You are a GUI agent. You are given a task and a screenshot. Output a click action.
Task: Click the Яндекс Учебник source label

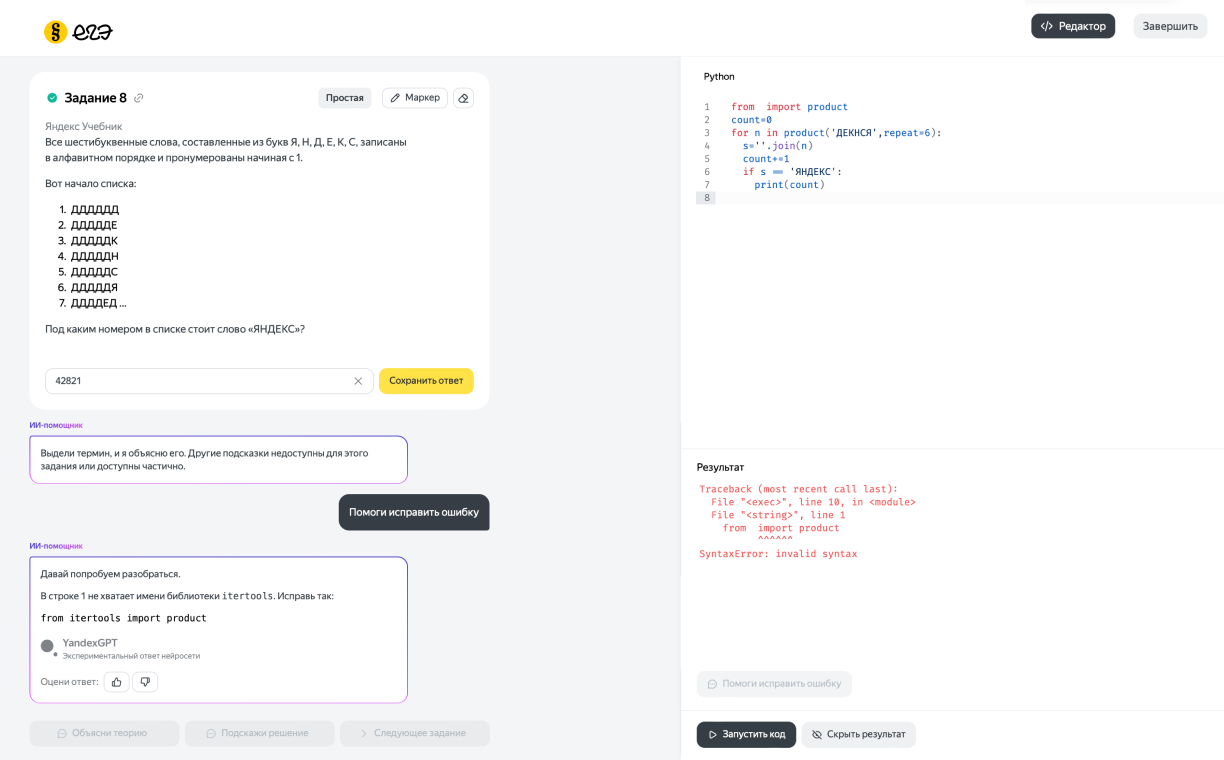(84, 126)
